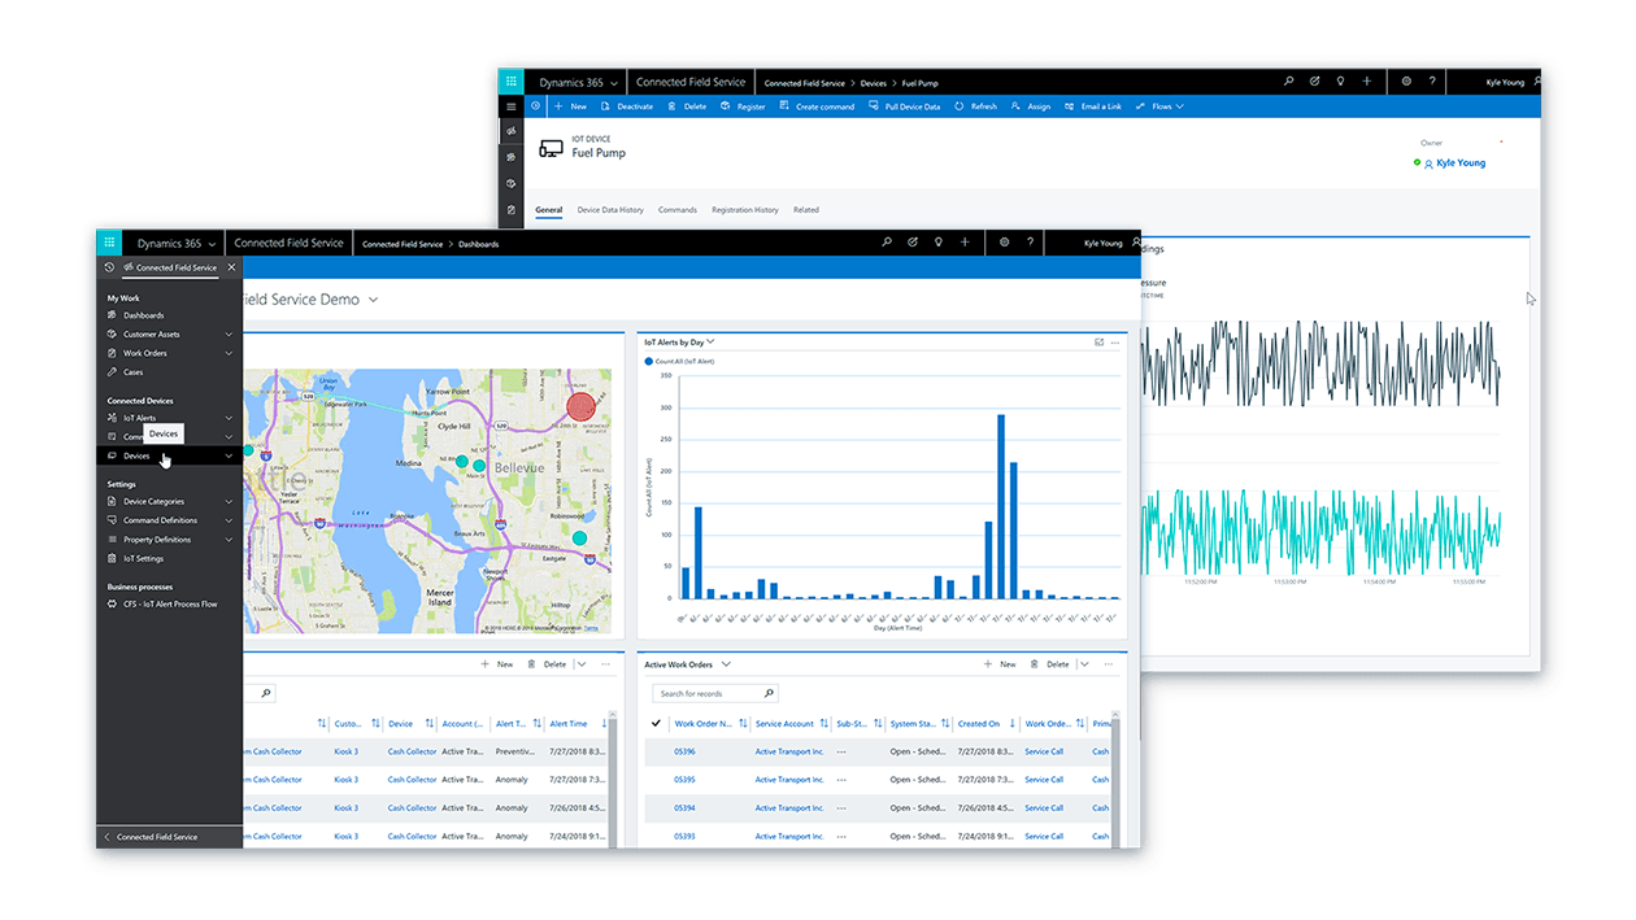Click Email a Link command
Image resolution: width=1636 pixels, height=920 pixels.
click(1093, 106)
